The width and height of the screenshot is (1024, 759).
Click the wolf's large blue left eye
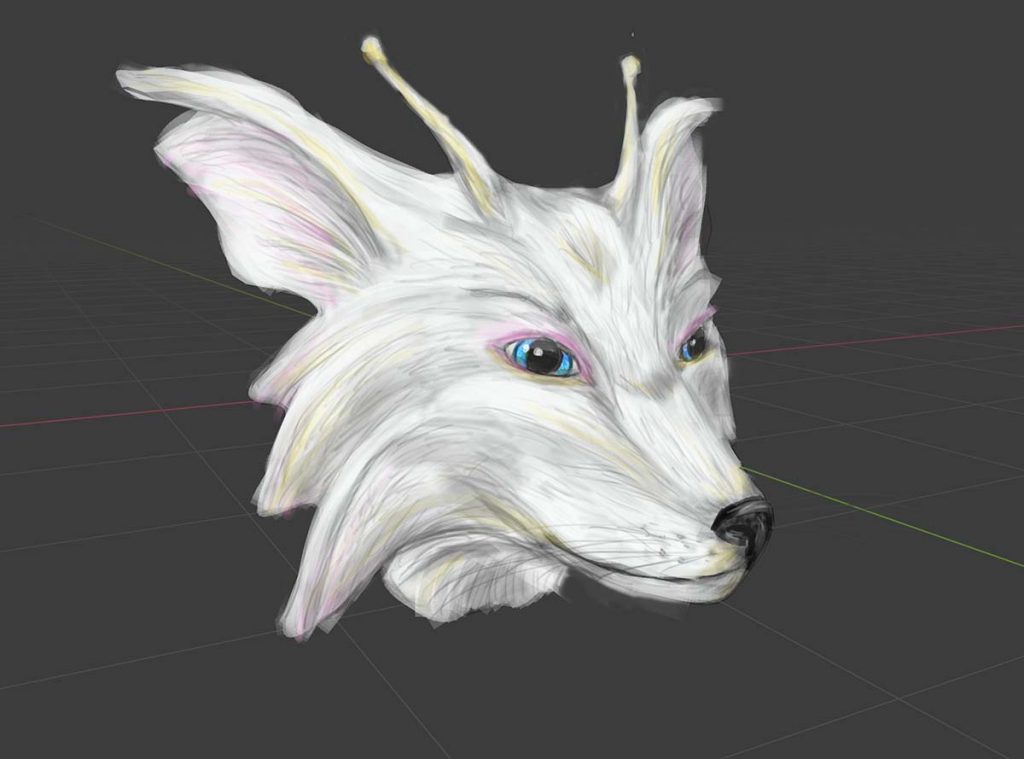543,357
